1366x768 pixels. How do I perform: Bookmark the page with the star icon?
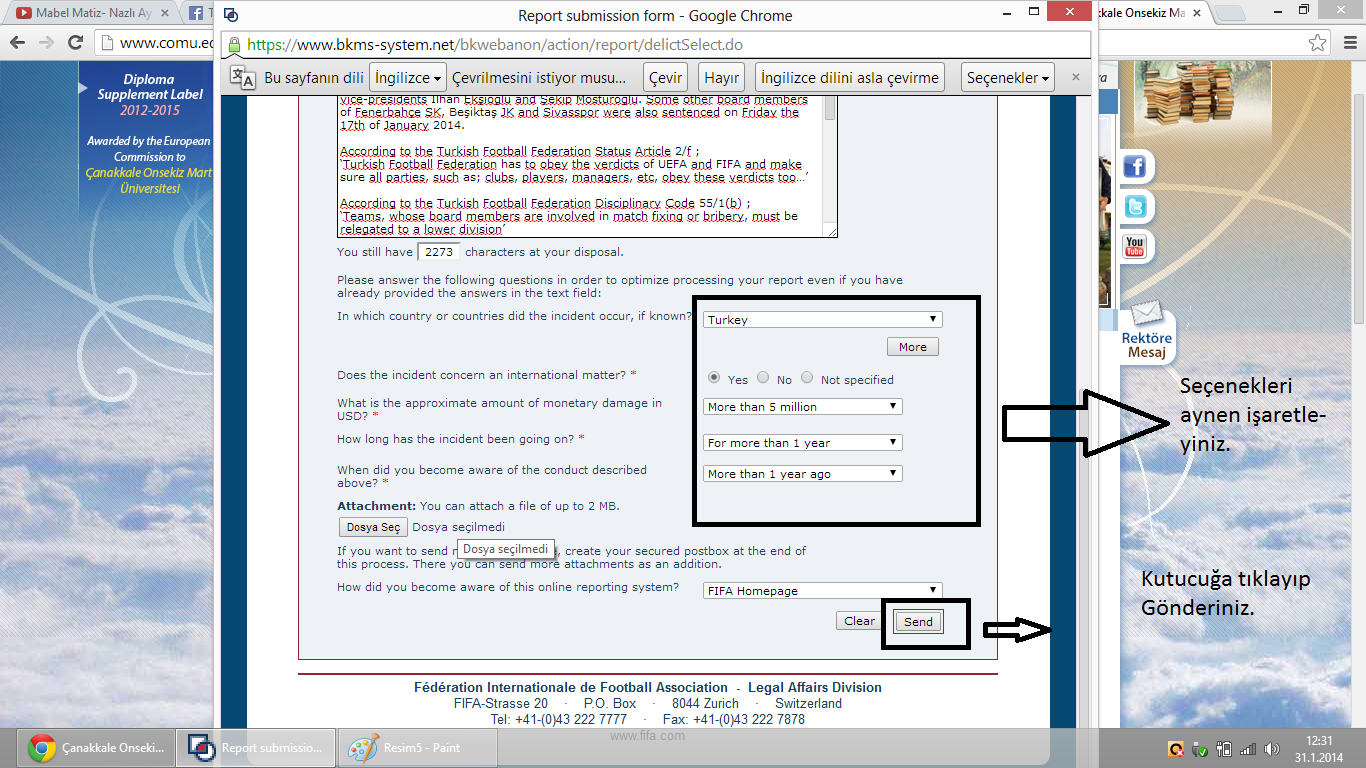(1318, 43)
